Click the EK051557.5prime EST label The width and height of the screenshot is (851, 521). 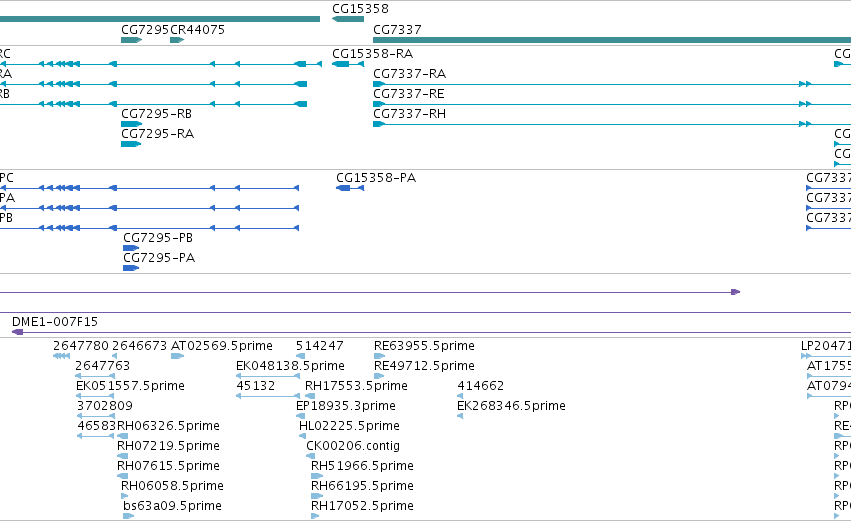pyautogui.click(x=130, y=386)
